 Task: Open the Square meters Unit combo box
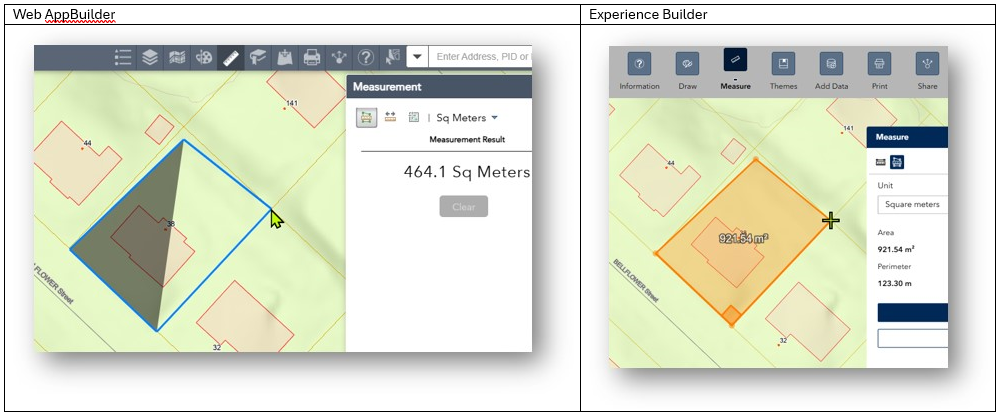coord(913,205)
